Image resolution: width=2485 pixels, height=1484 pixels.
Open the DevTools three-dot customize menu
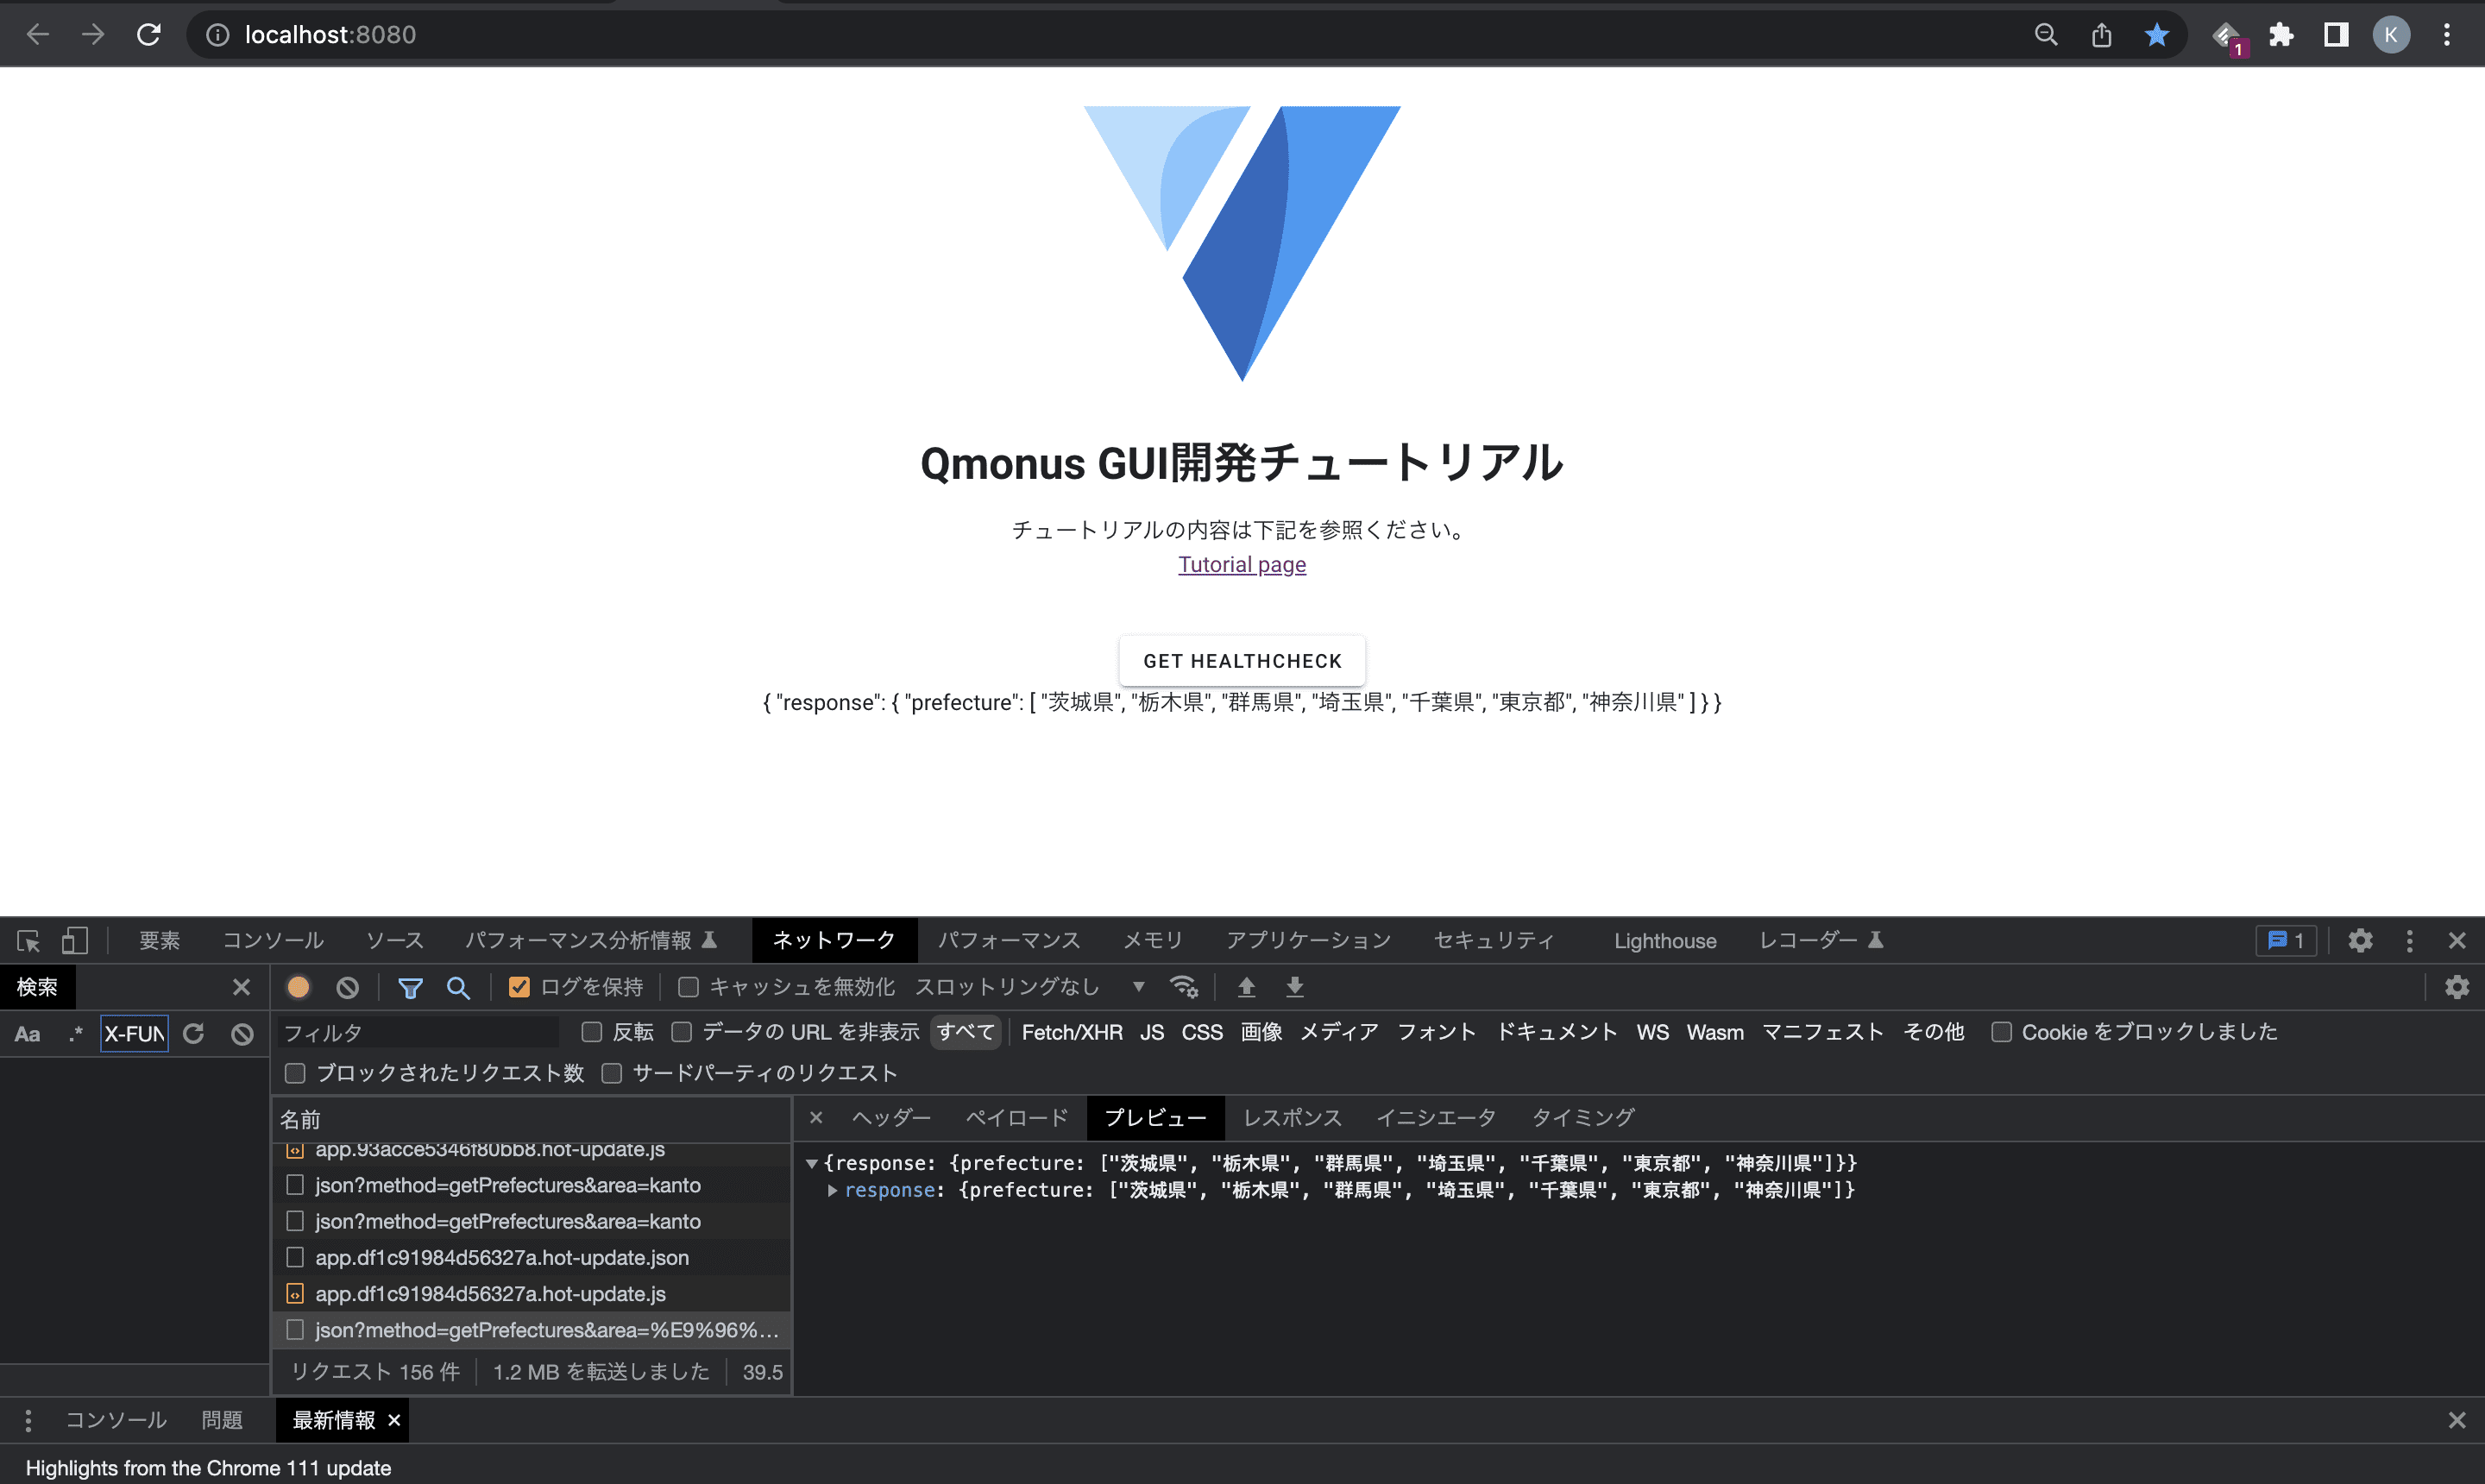(2410, 941)
